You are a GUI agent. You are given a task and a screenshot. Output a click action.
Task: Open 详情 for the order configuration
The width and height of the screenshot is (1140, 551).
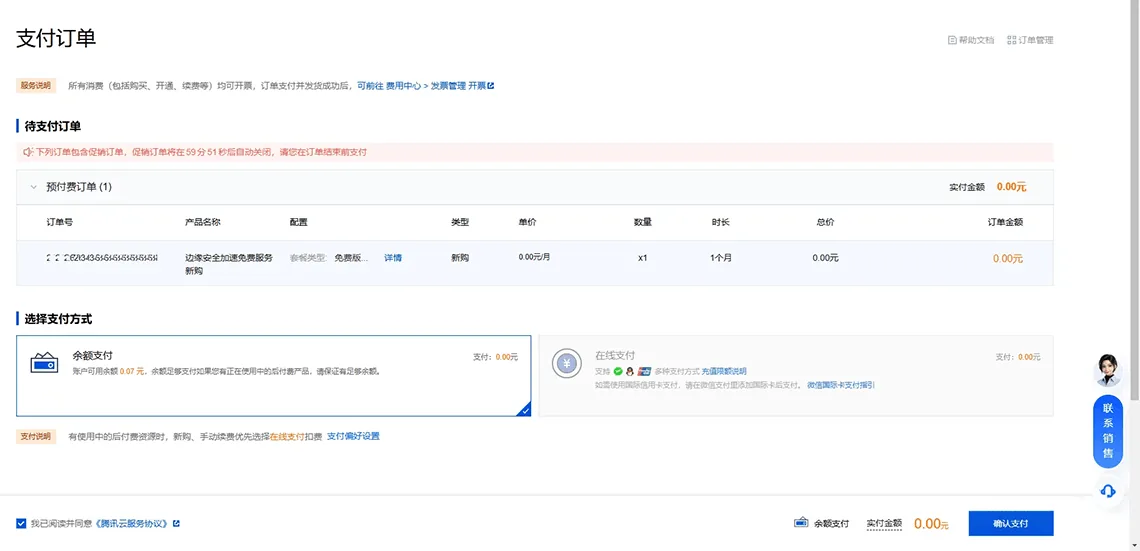[393, 258]
